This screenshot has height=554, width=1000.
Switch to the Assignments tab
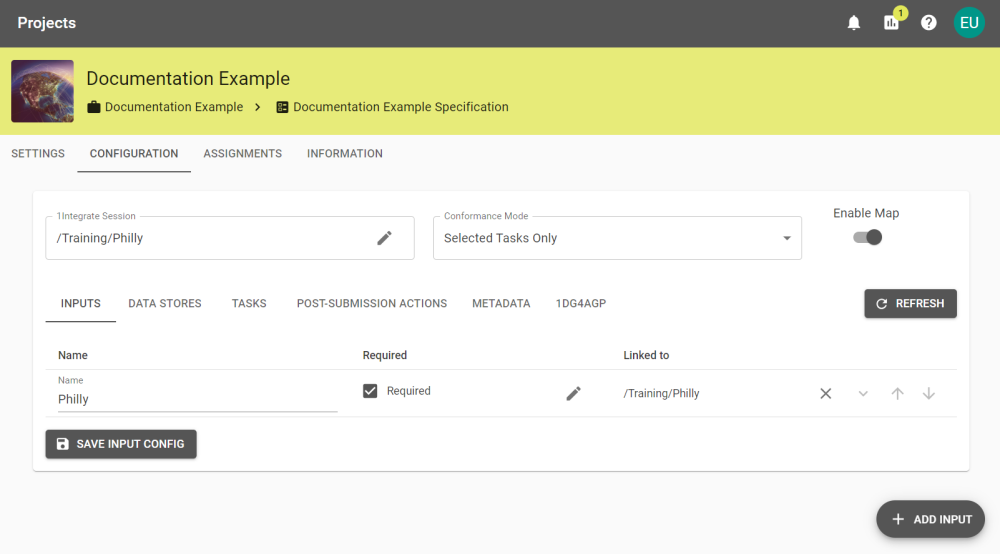coord(242,154)
